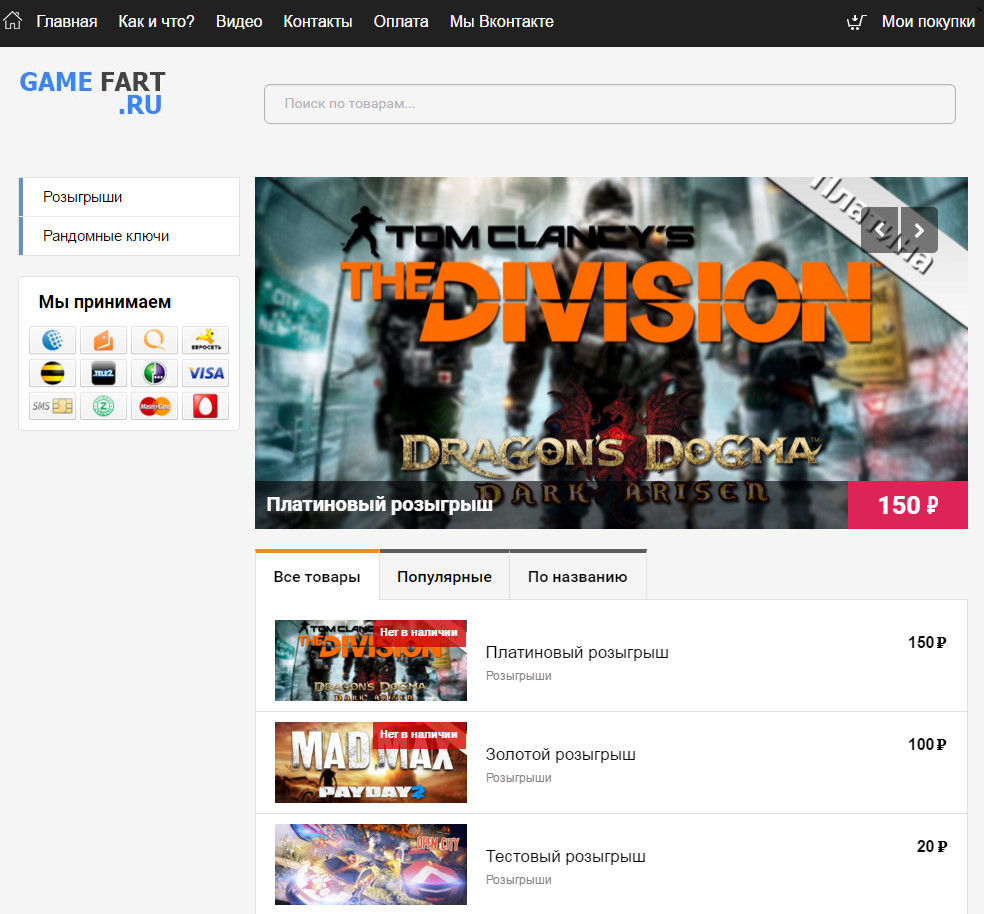984x914 pixels.
Task: Go to the Главная page
Action: (x=67, y=21)
